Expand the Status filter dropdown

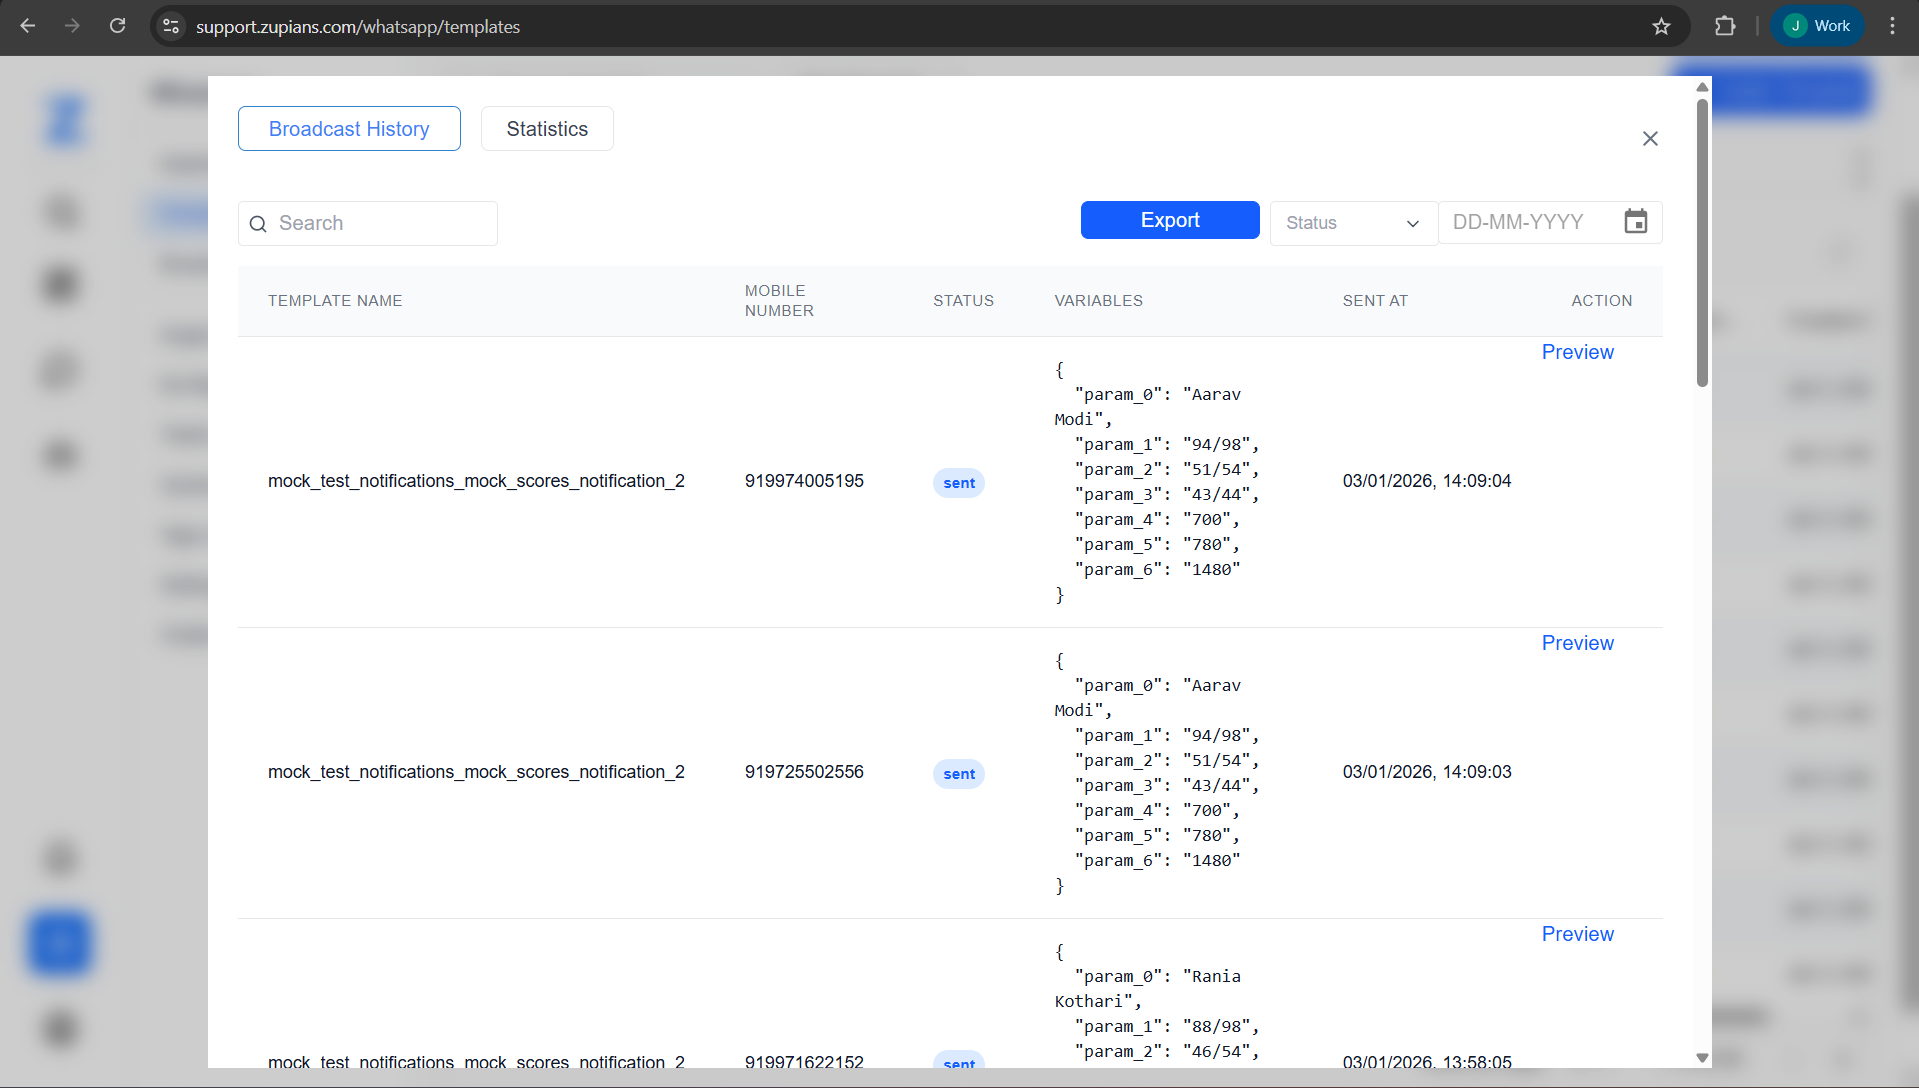[1353, 223]
